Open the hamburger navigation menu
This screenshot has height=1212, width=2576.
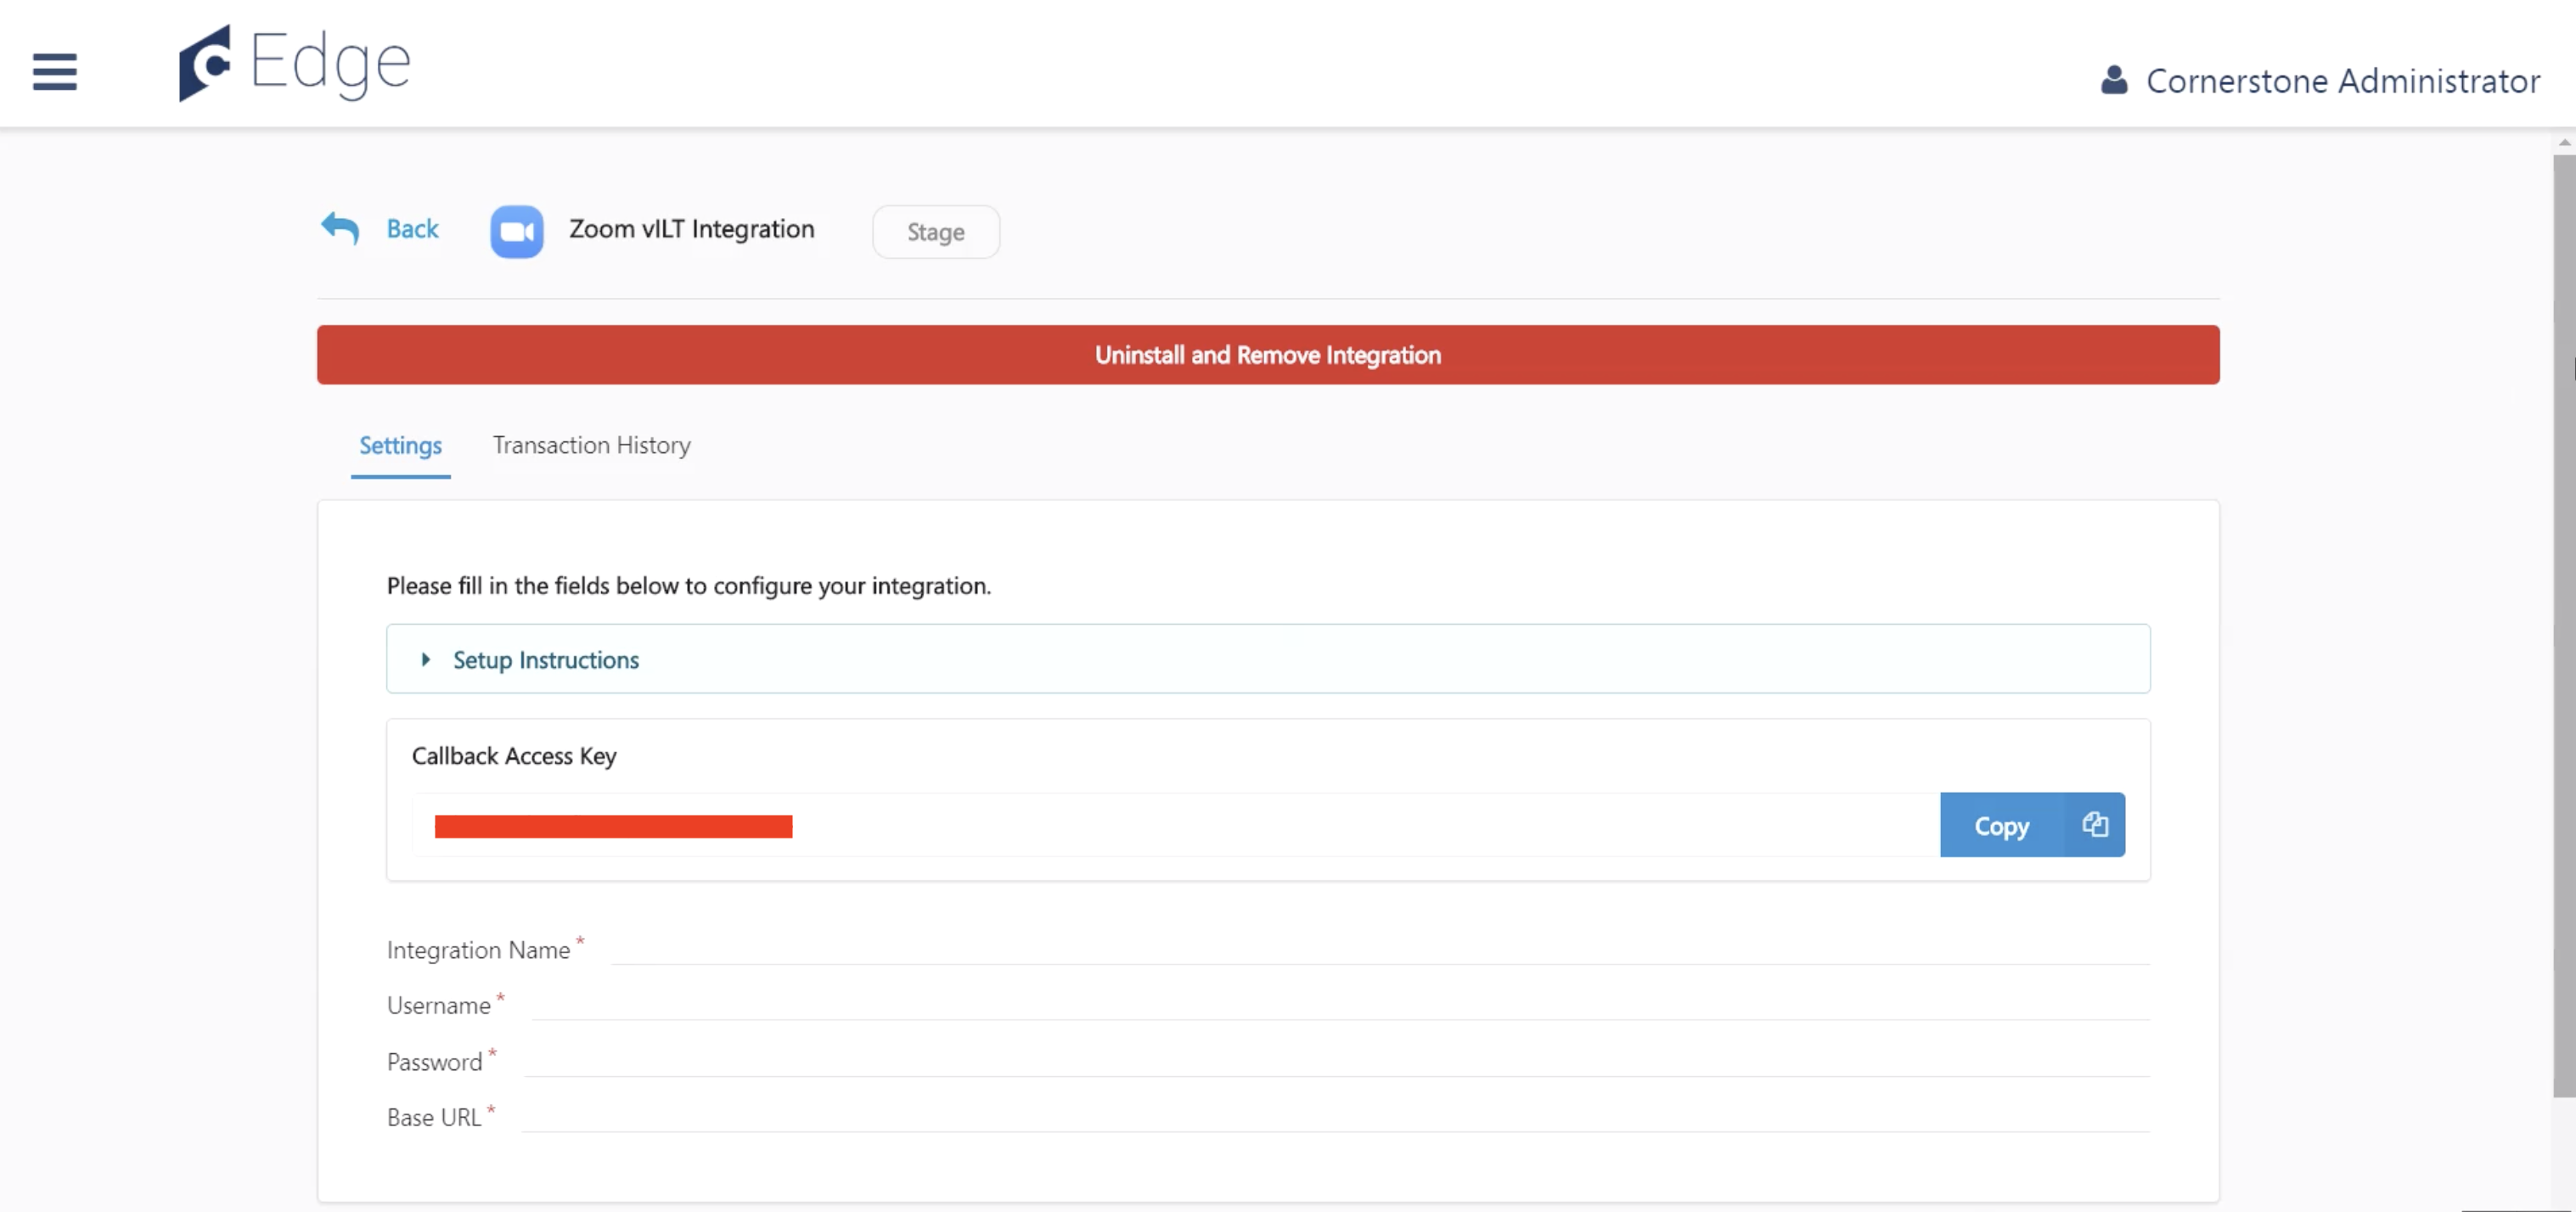(54, 71)
